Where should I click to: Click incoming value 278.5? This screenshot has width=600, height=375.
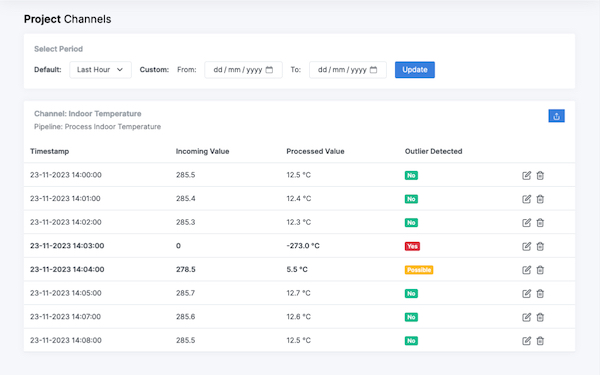(186, 269)
